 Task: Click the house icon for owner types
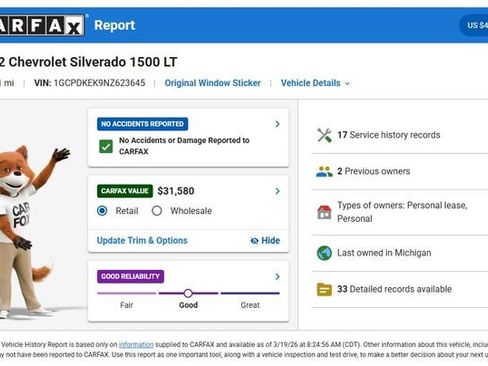(324, 212)
